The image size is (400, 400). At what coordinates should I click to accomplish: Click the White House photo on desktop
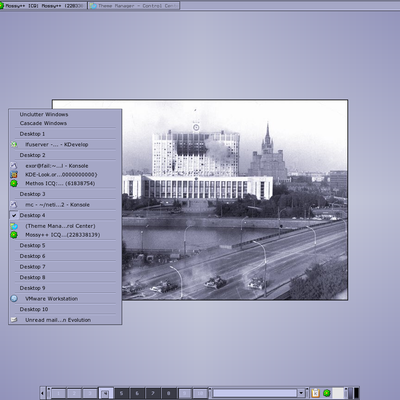point(235,200)
